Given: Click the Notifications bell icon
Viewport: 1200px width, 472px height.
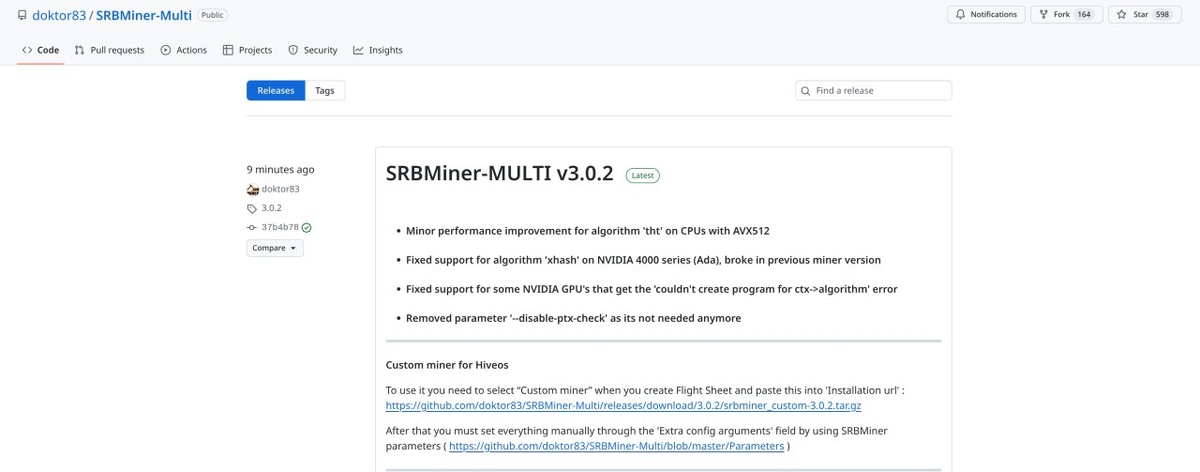Looking at the screenshot, I should (961, 15).
